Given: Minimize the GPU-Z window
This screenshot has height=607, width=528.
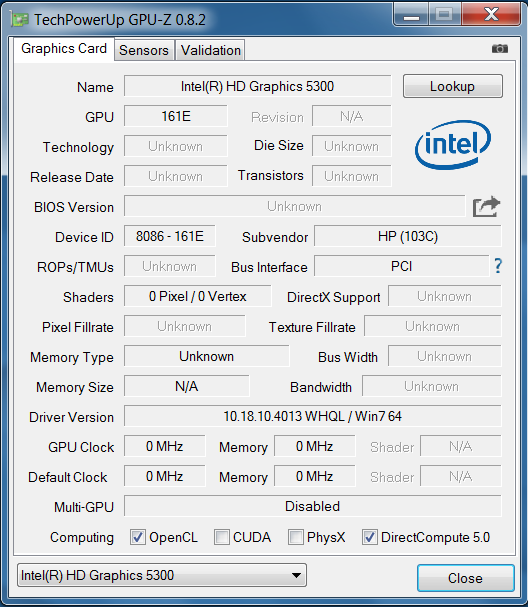Looking at the screenshot, I should pyautogui.click(x=411, y=15).
